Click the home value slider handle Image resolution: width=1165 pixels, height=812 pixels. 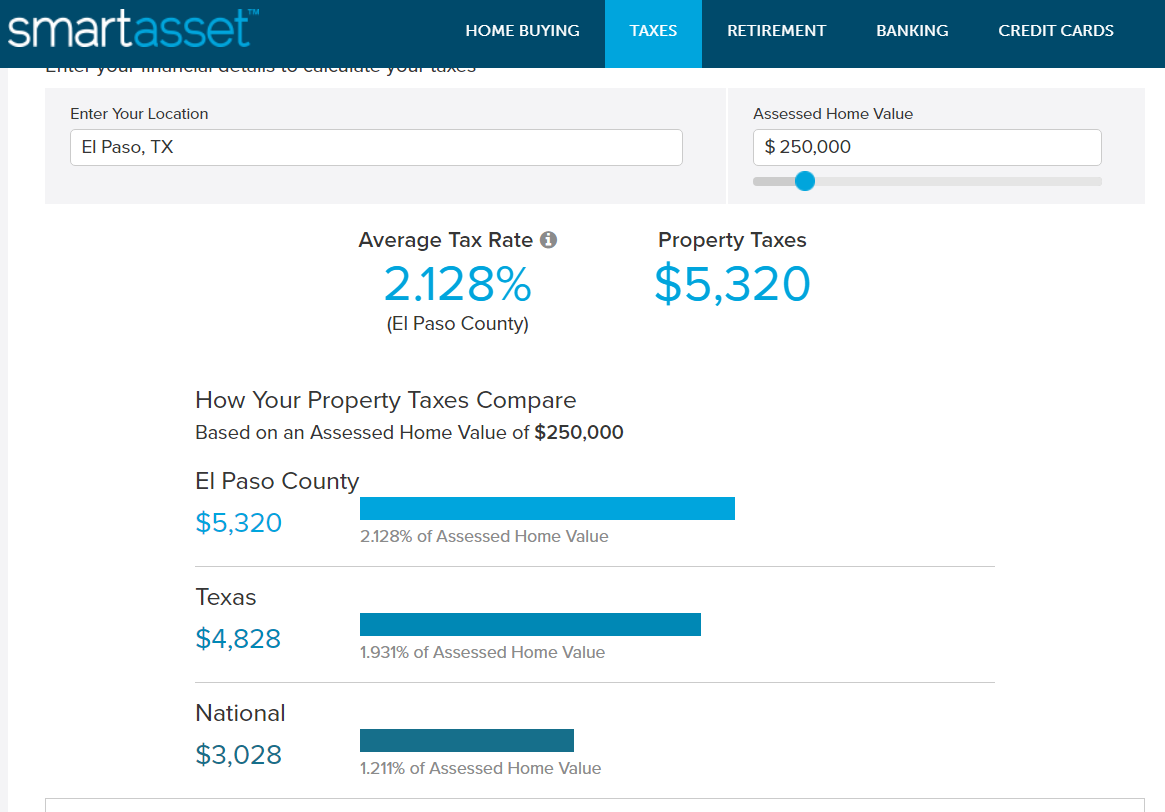click(x=805, y=181)
